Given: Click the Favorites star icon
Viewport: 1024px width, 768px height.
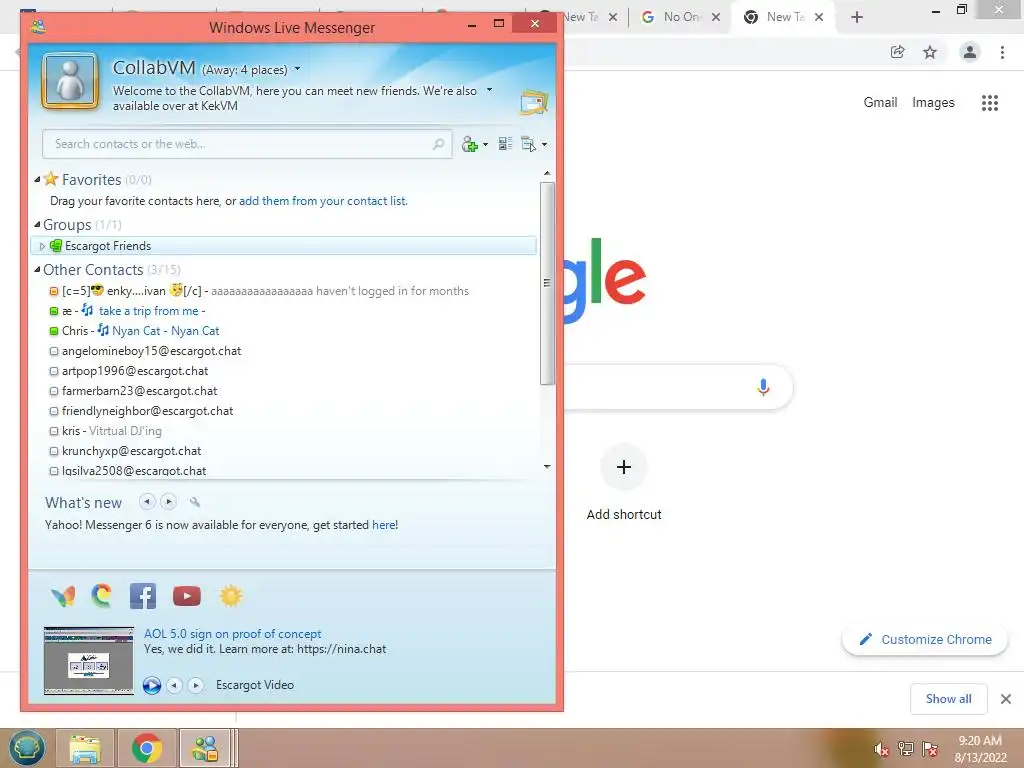Looking at the screenshot, I should (x=51, y=179).
